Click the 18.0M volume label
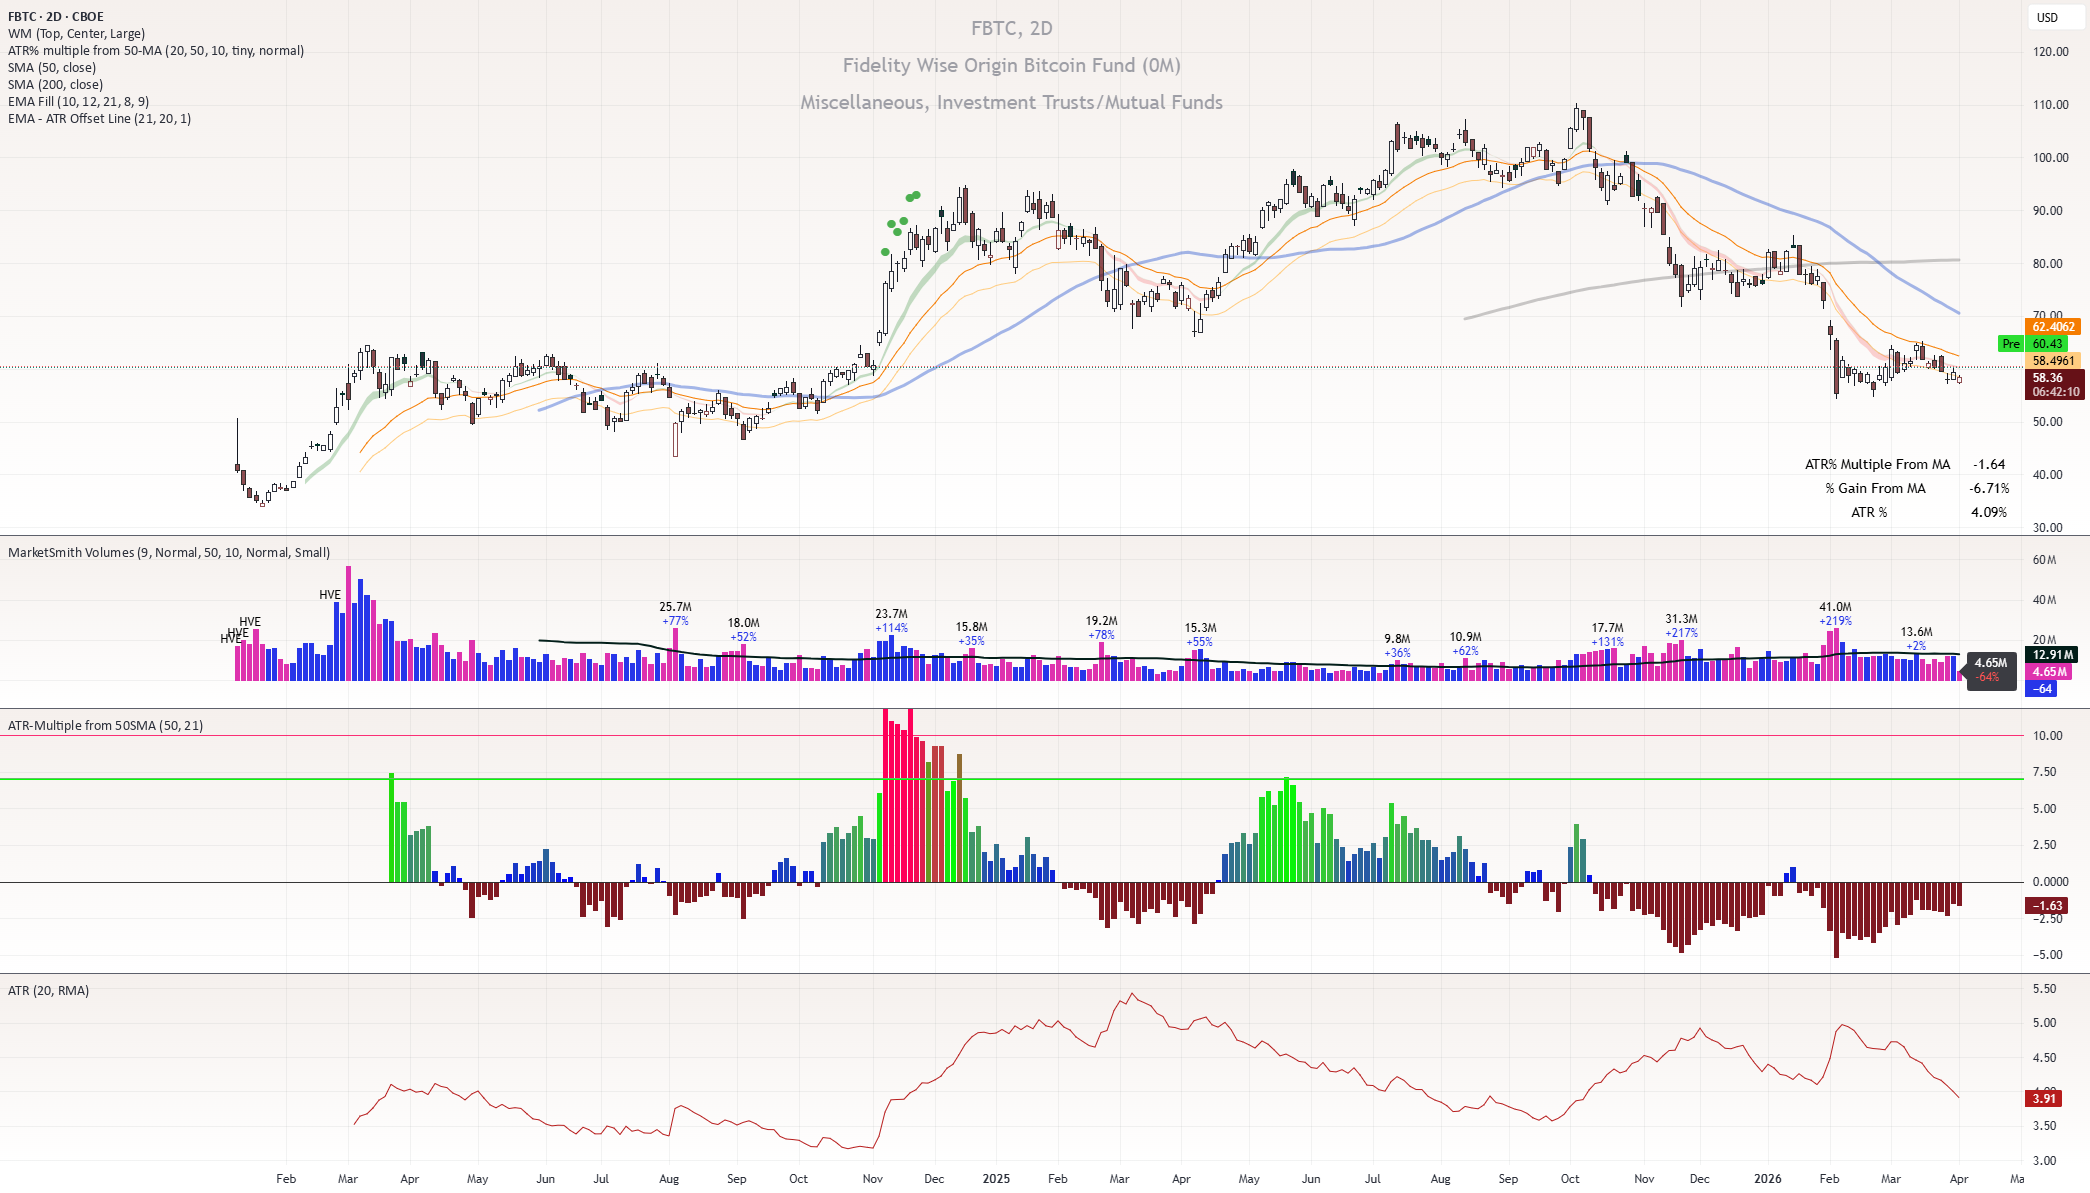Image resolution: width=2090 pixels, height=1193 pixels. tap(743, 623)
